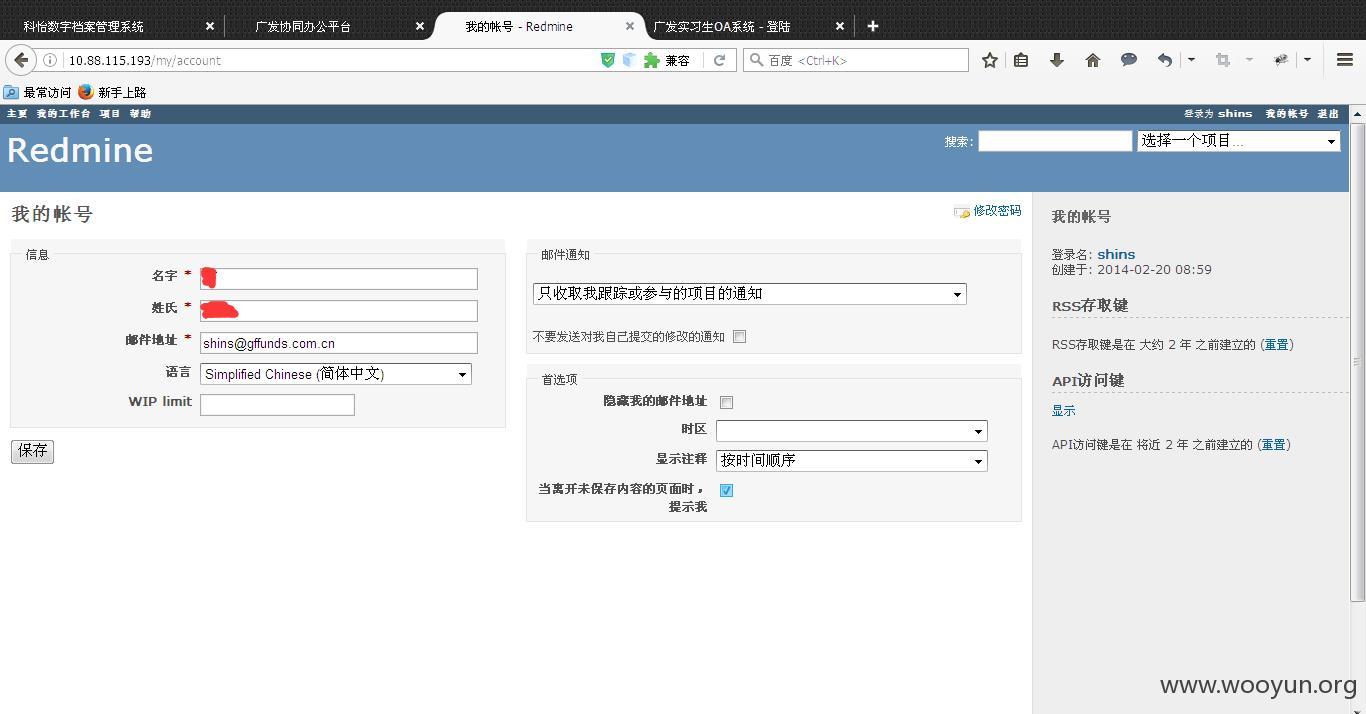This screenshot has height=714, width=1366.
Task: Open the green shield security icon
Action: [608, 60]
